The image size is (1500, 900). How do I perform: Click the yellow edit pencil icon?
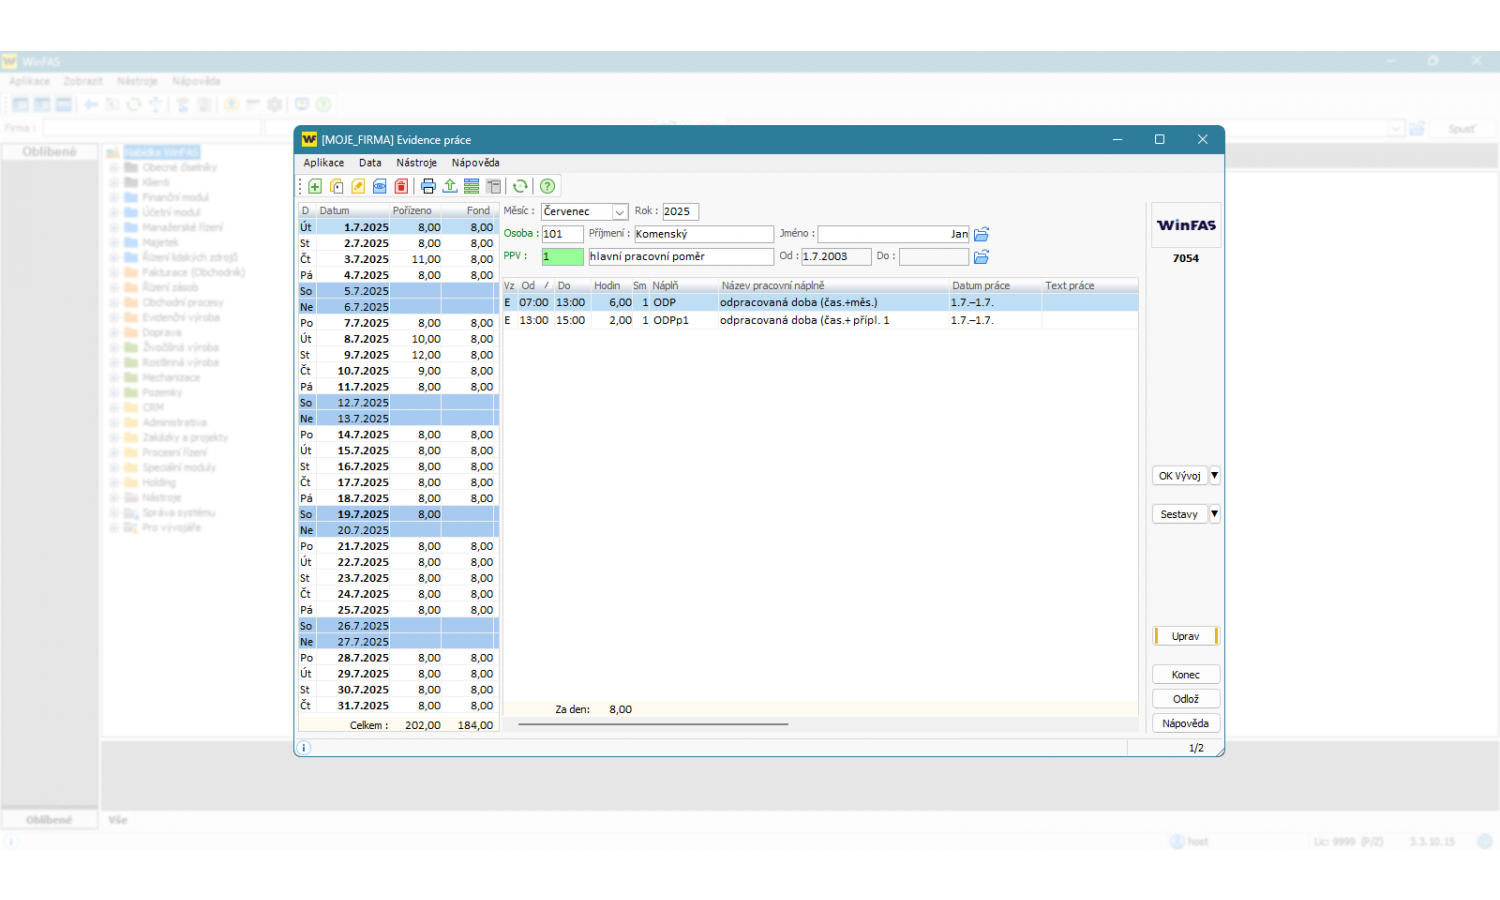coord(358,186)
